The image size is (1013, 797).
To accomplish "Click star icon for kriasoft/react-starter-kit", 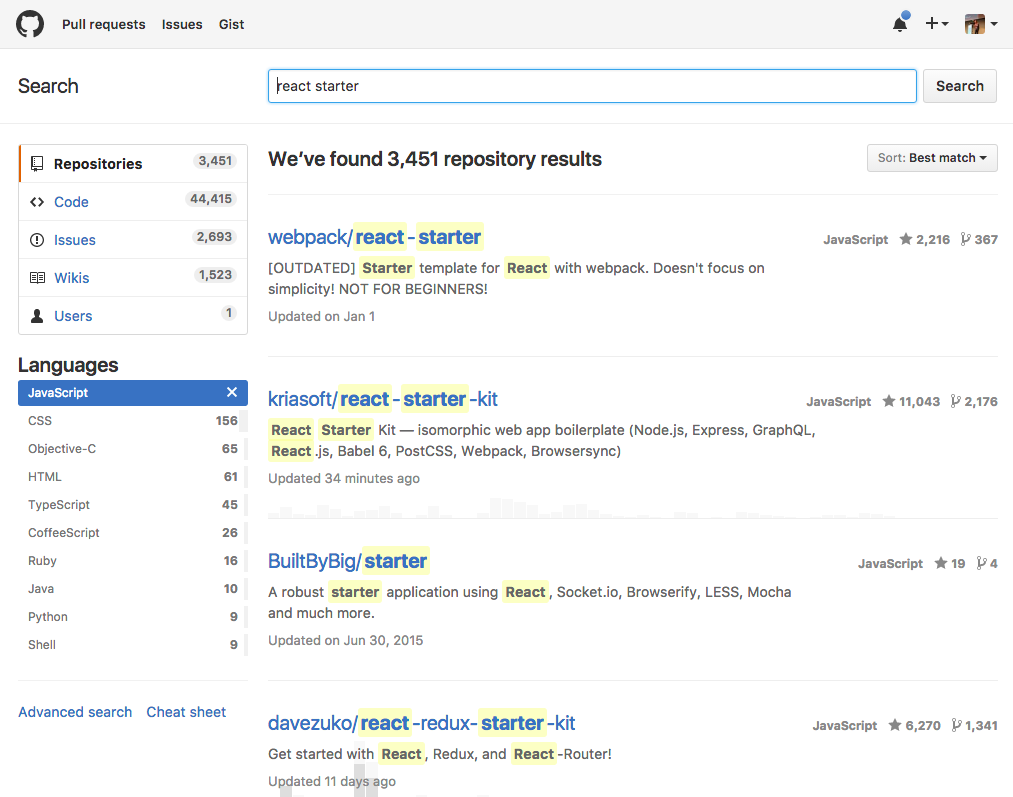I will 889,401.
